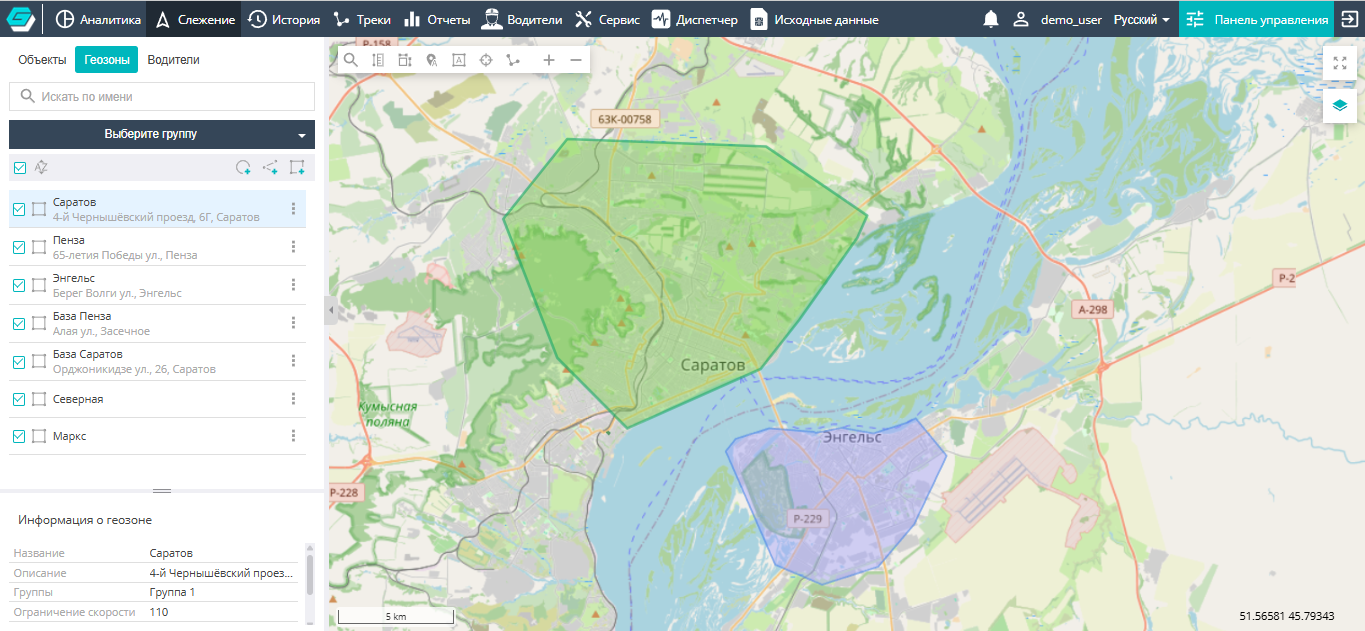
Task: Open Панель управления
Action: click(1256, 19)
